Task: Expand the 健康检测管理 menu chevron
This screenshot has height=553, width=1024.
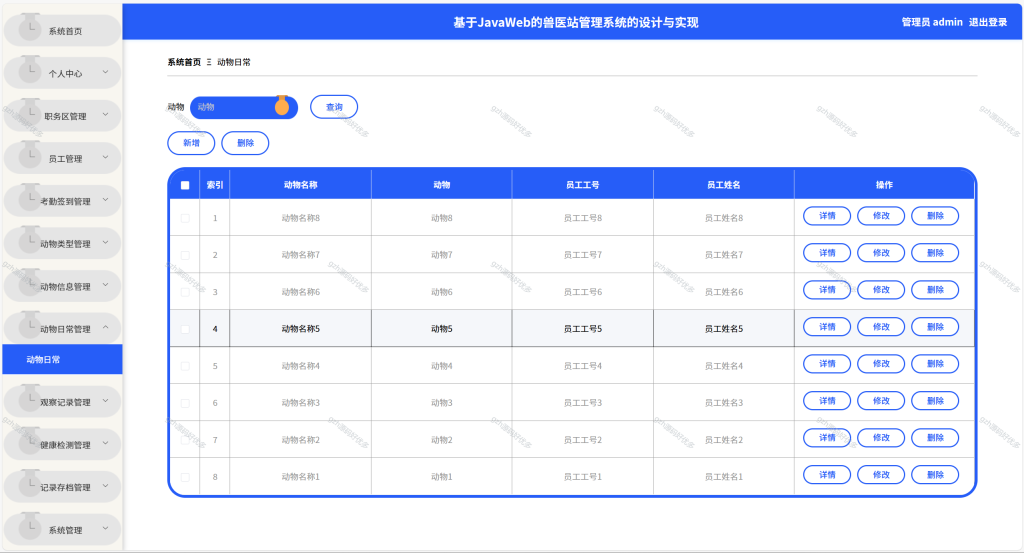Action: click(106, 443)
